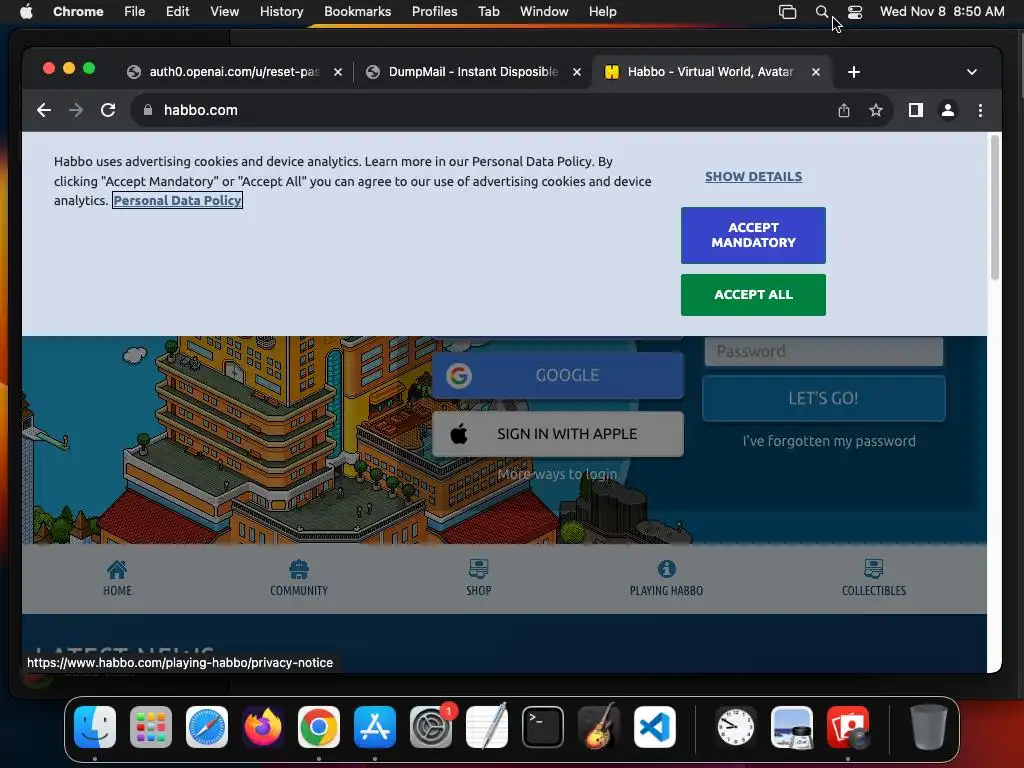1024x768 pixels.
Task: Click Spotlight search icon in menu bar
Action: click(x=822, y=12)
